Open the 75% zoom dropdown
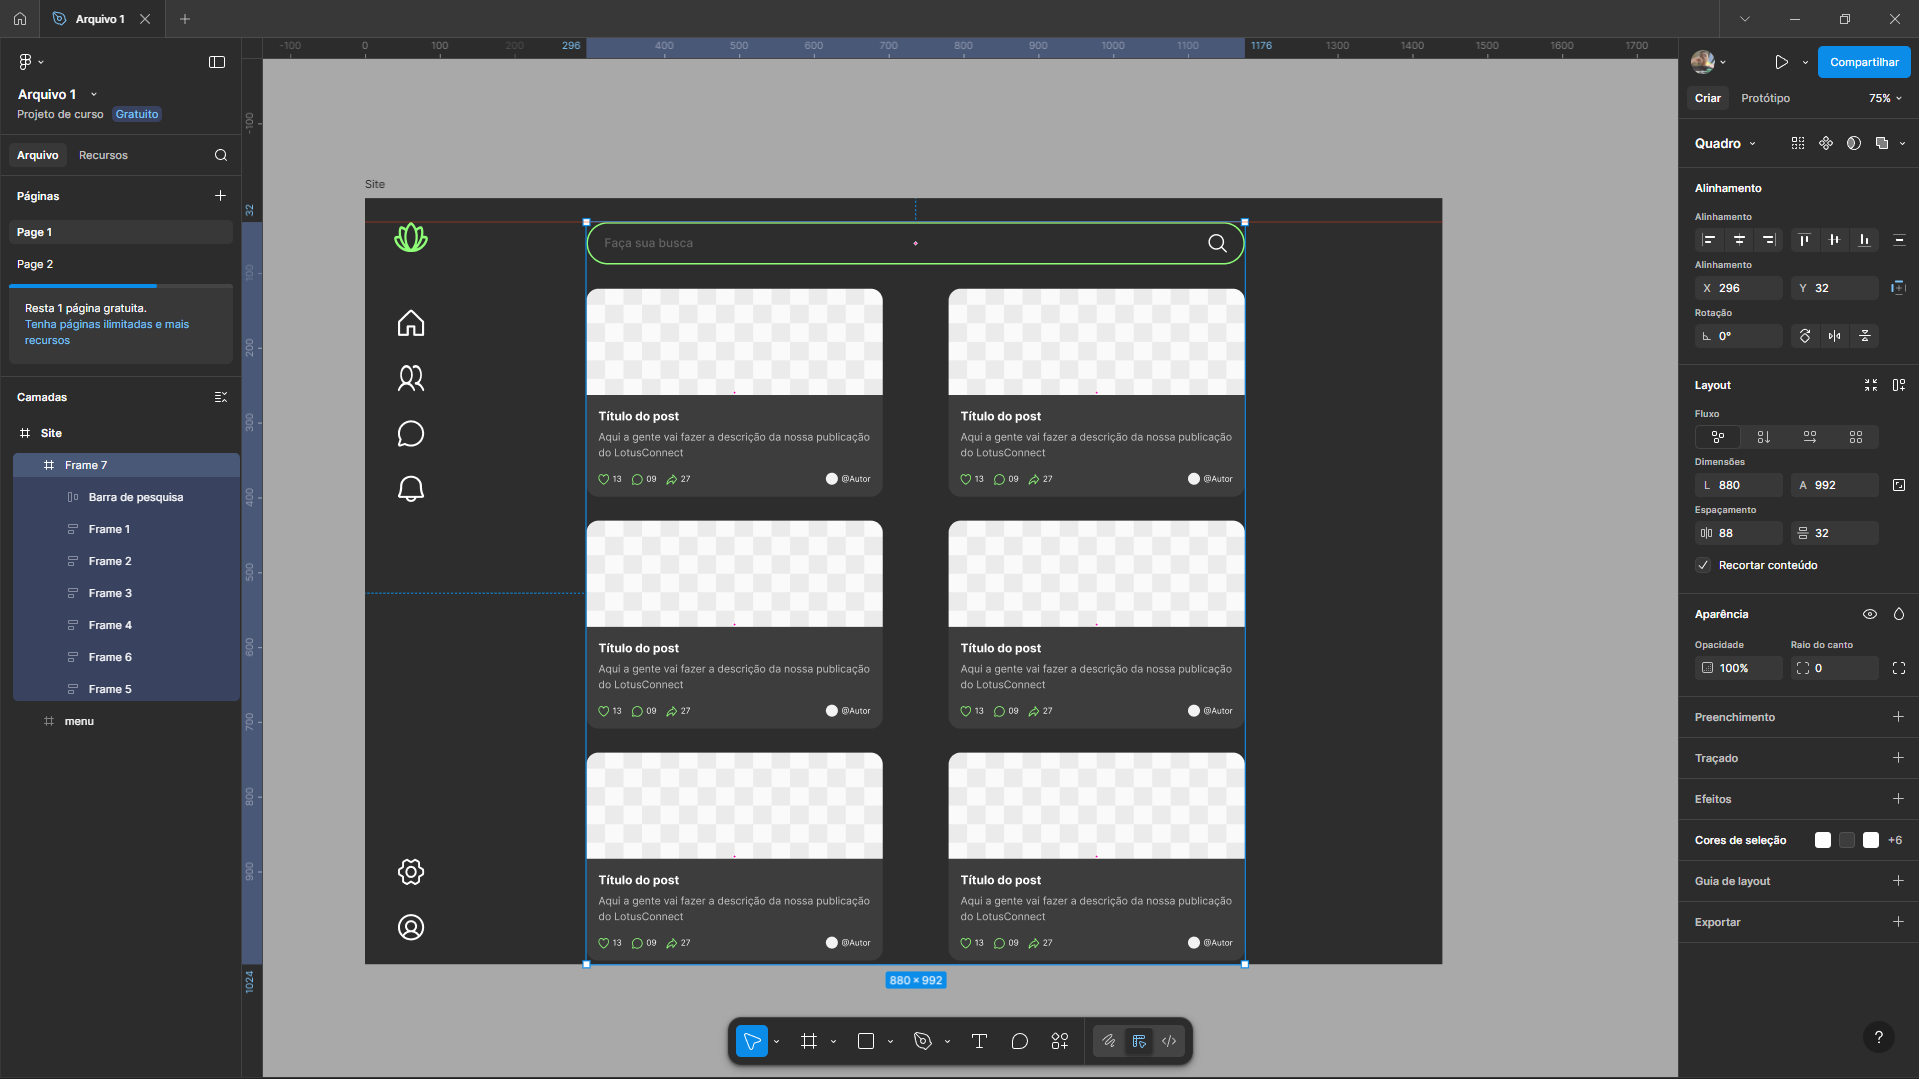This screenshot has width=1919, height=1079. (1885, 98)
